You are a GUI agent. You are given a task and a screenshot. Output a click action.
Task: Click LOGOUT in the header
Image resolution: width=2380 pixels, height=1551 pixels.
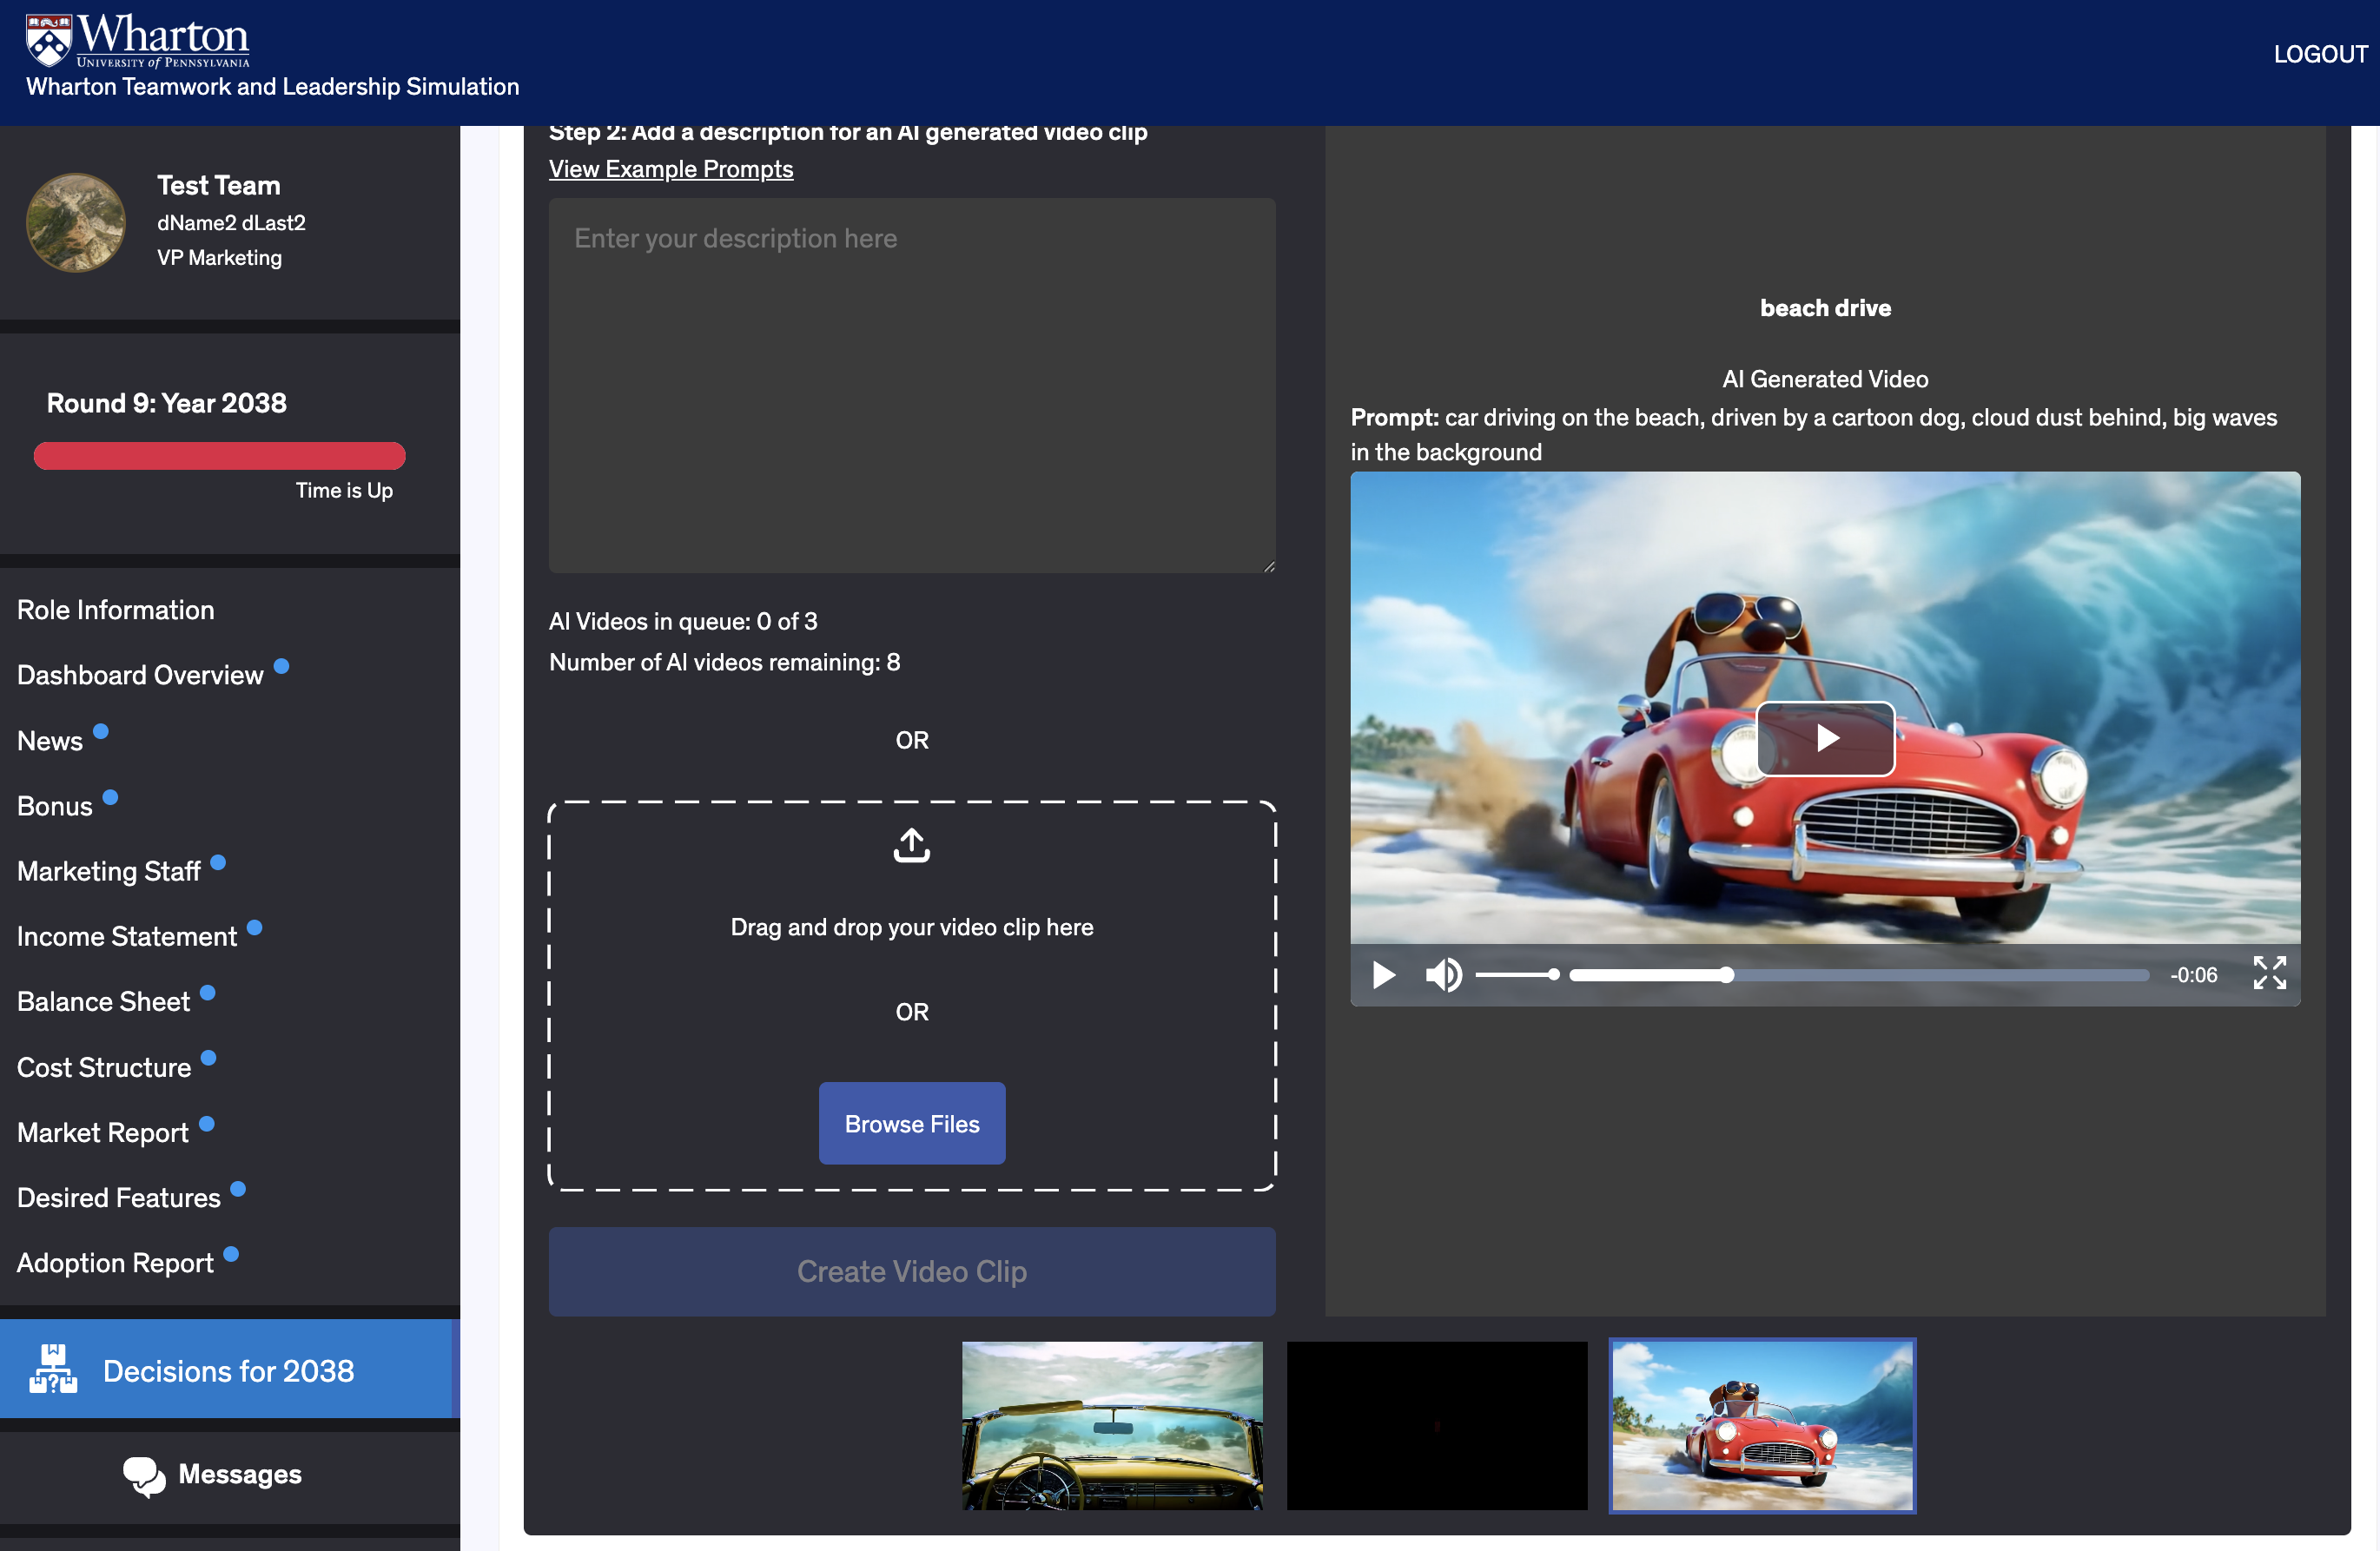pos(2319,54)
